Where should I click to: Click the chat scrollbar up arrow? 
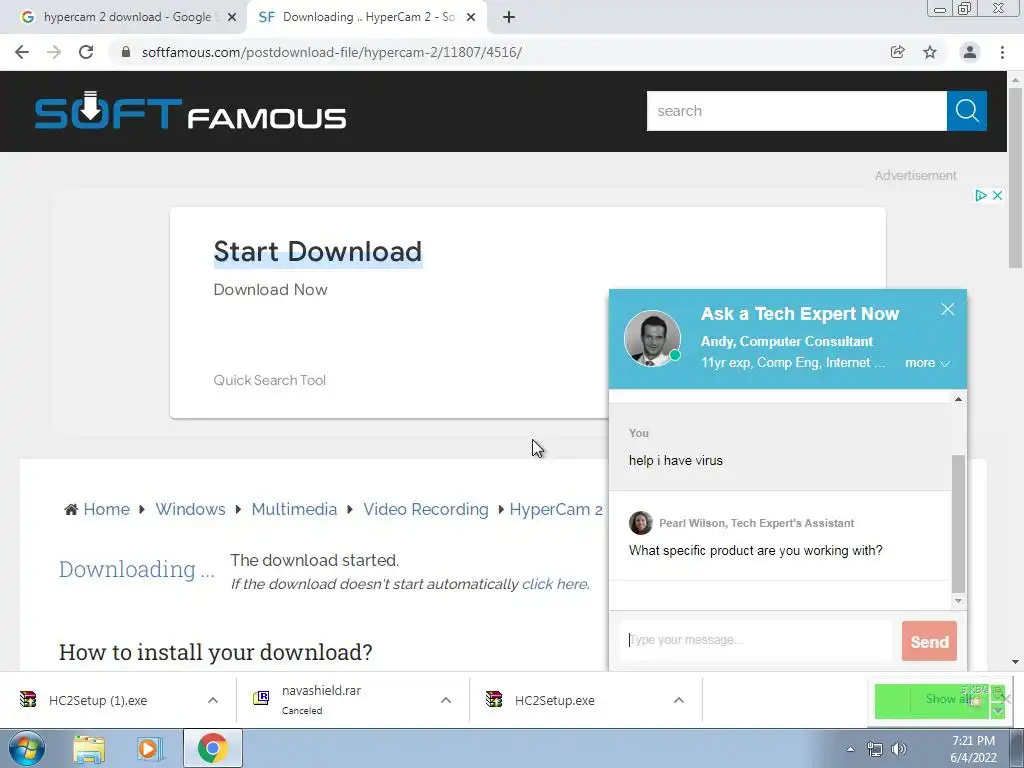tap(958, 399)
